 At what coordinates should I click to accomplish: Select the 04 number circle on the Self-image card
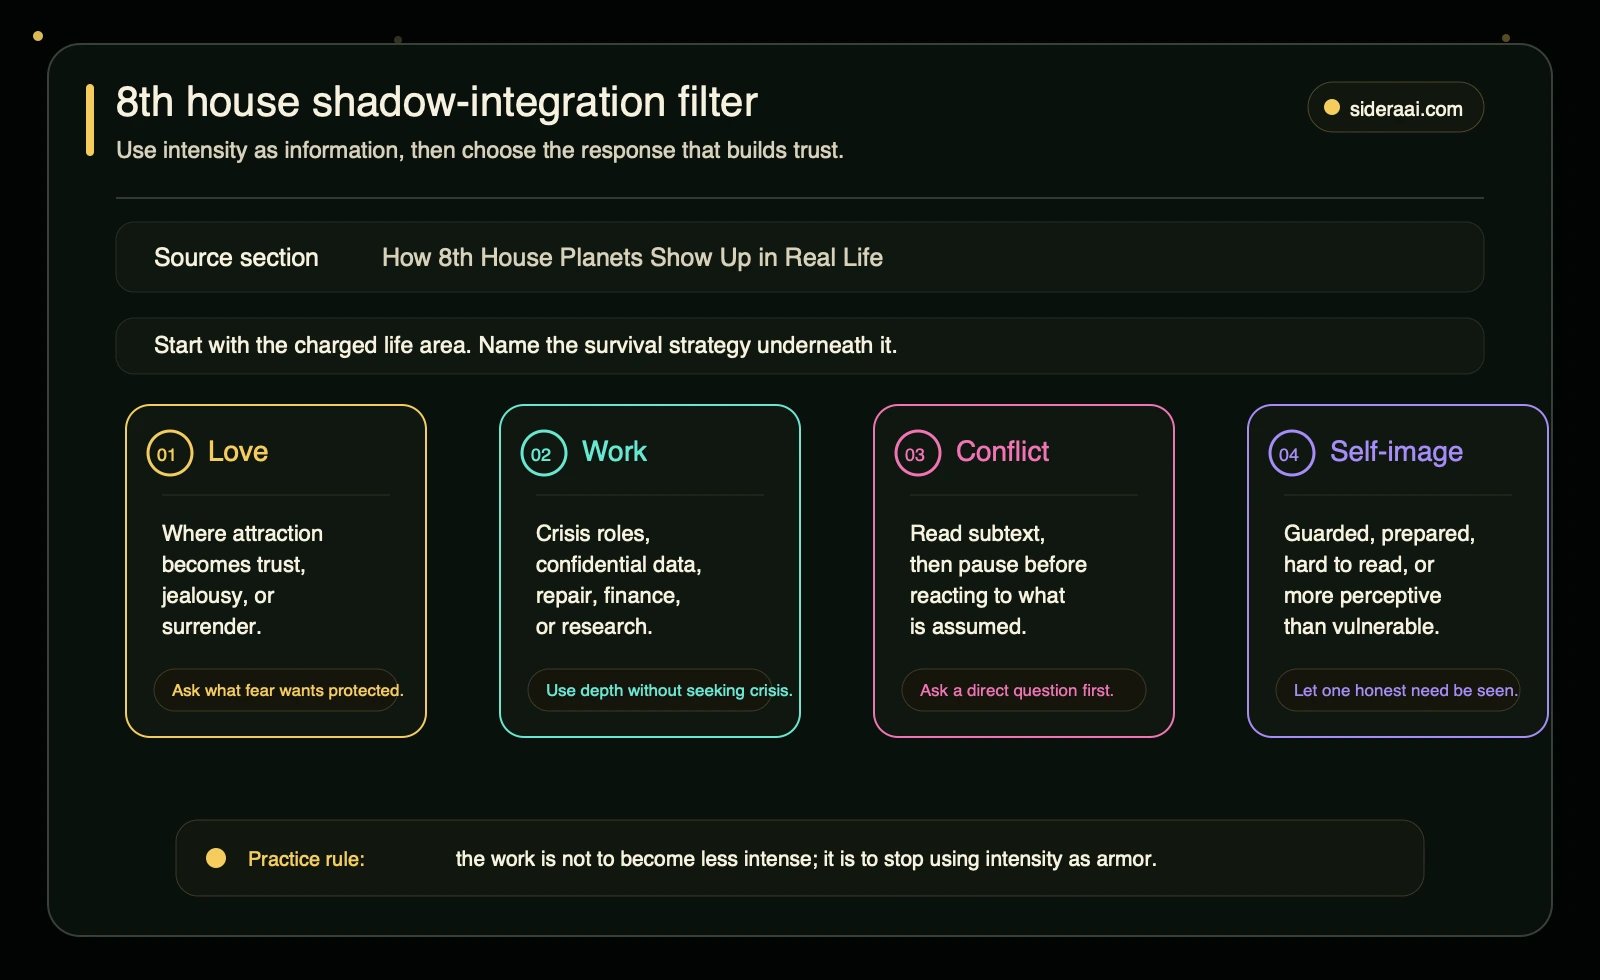[1291, 453]
